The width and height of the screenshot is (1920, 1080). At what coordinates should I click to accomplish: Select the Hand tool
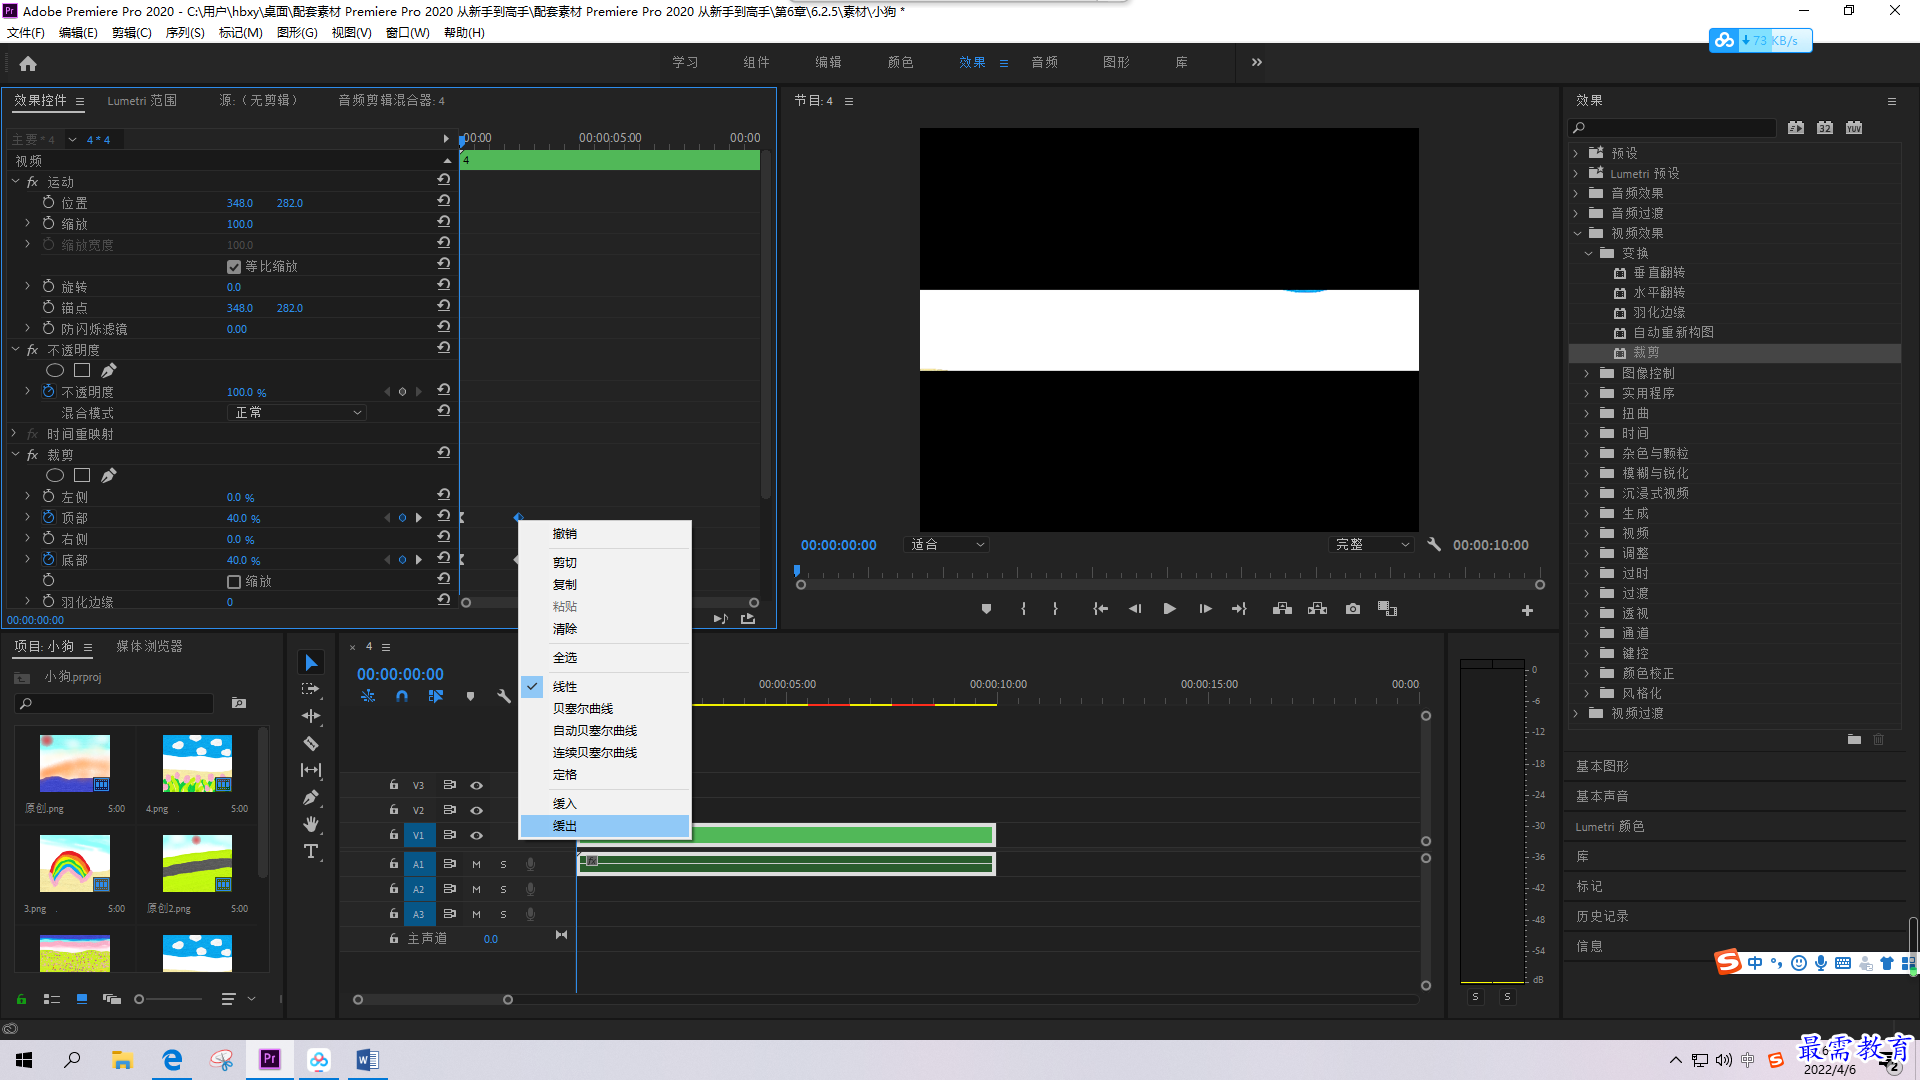(311, 824)
